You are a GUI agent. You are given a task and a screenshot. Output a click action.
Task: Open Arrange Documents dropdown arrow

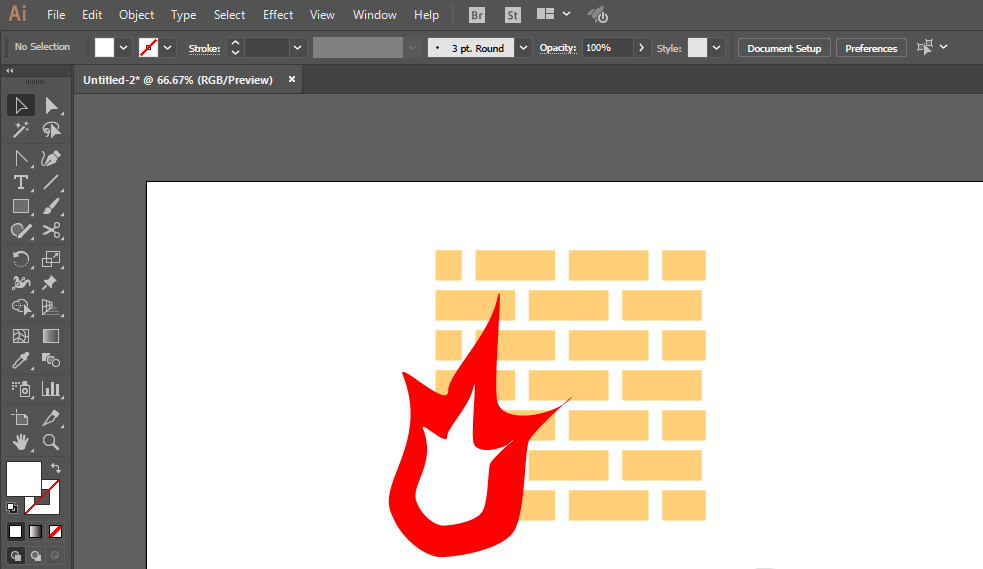[567, 14]
